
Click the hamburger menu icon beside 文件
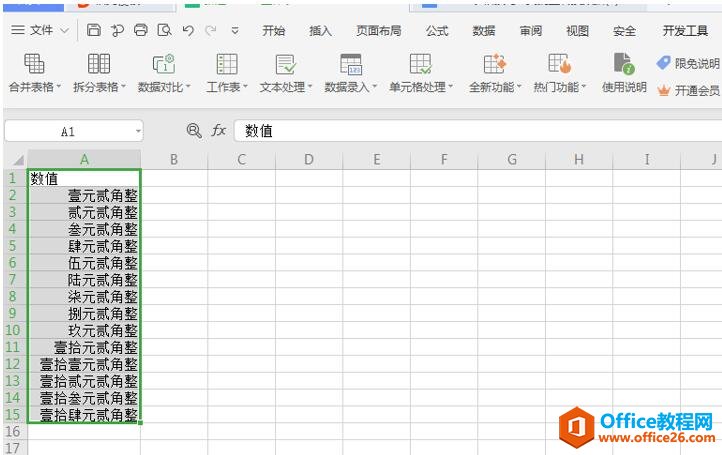click(18, 30)
